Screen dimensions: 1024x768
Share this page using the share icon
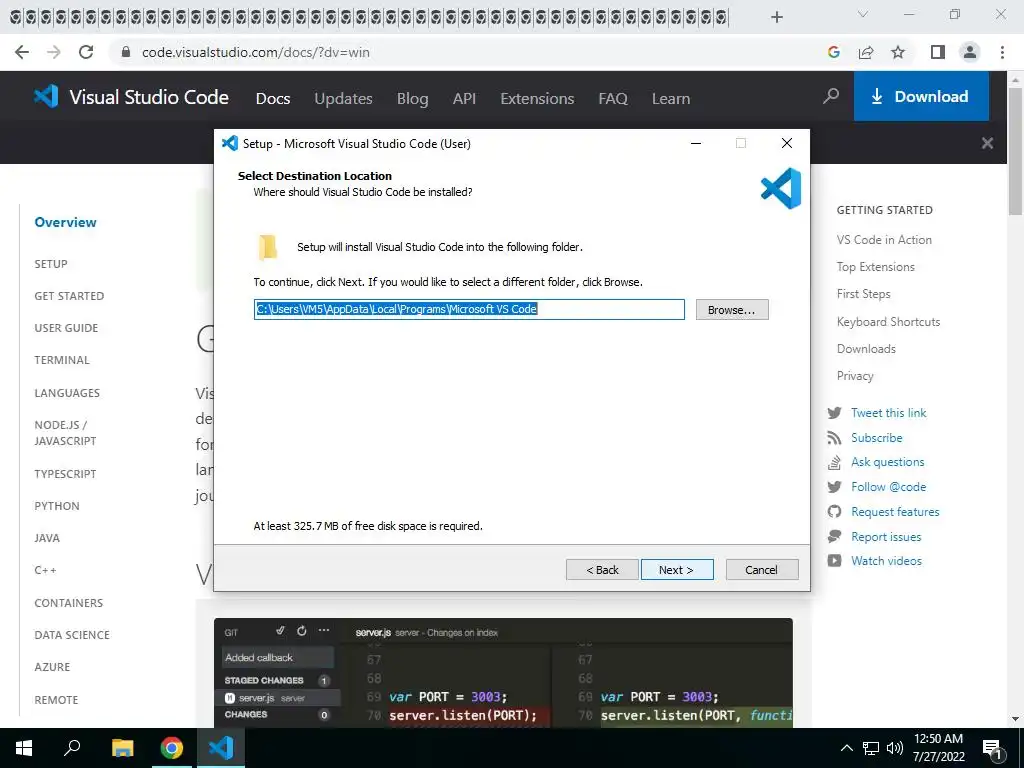point(866,52)
